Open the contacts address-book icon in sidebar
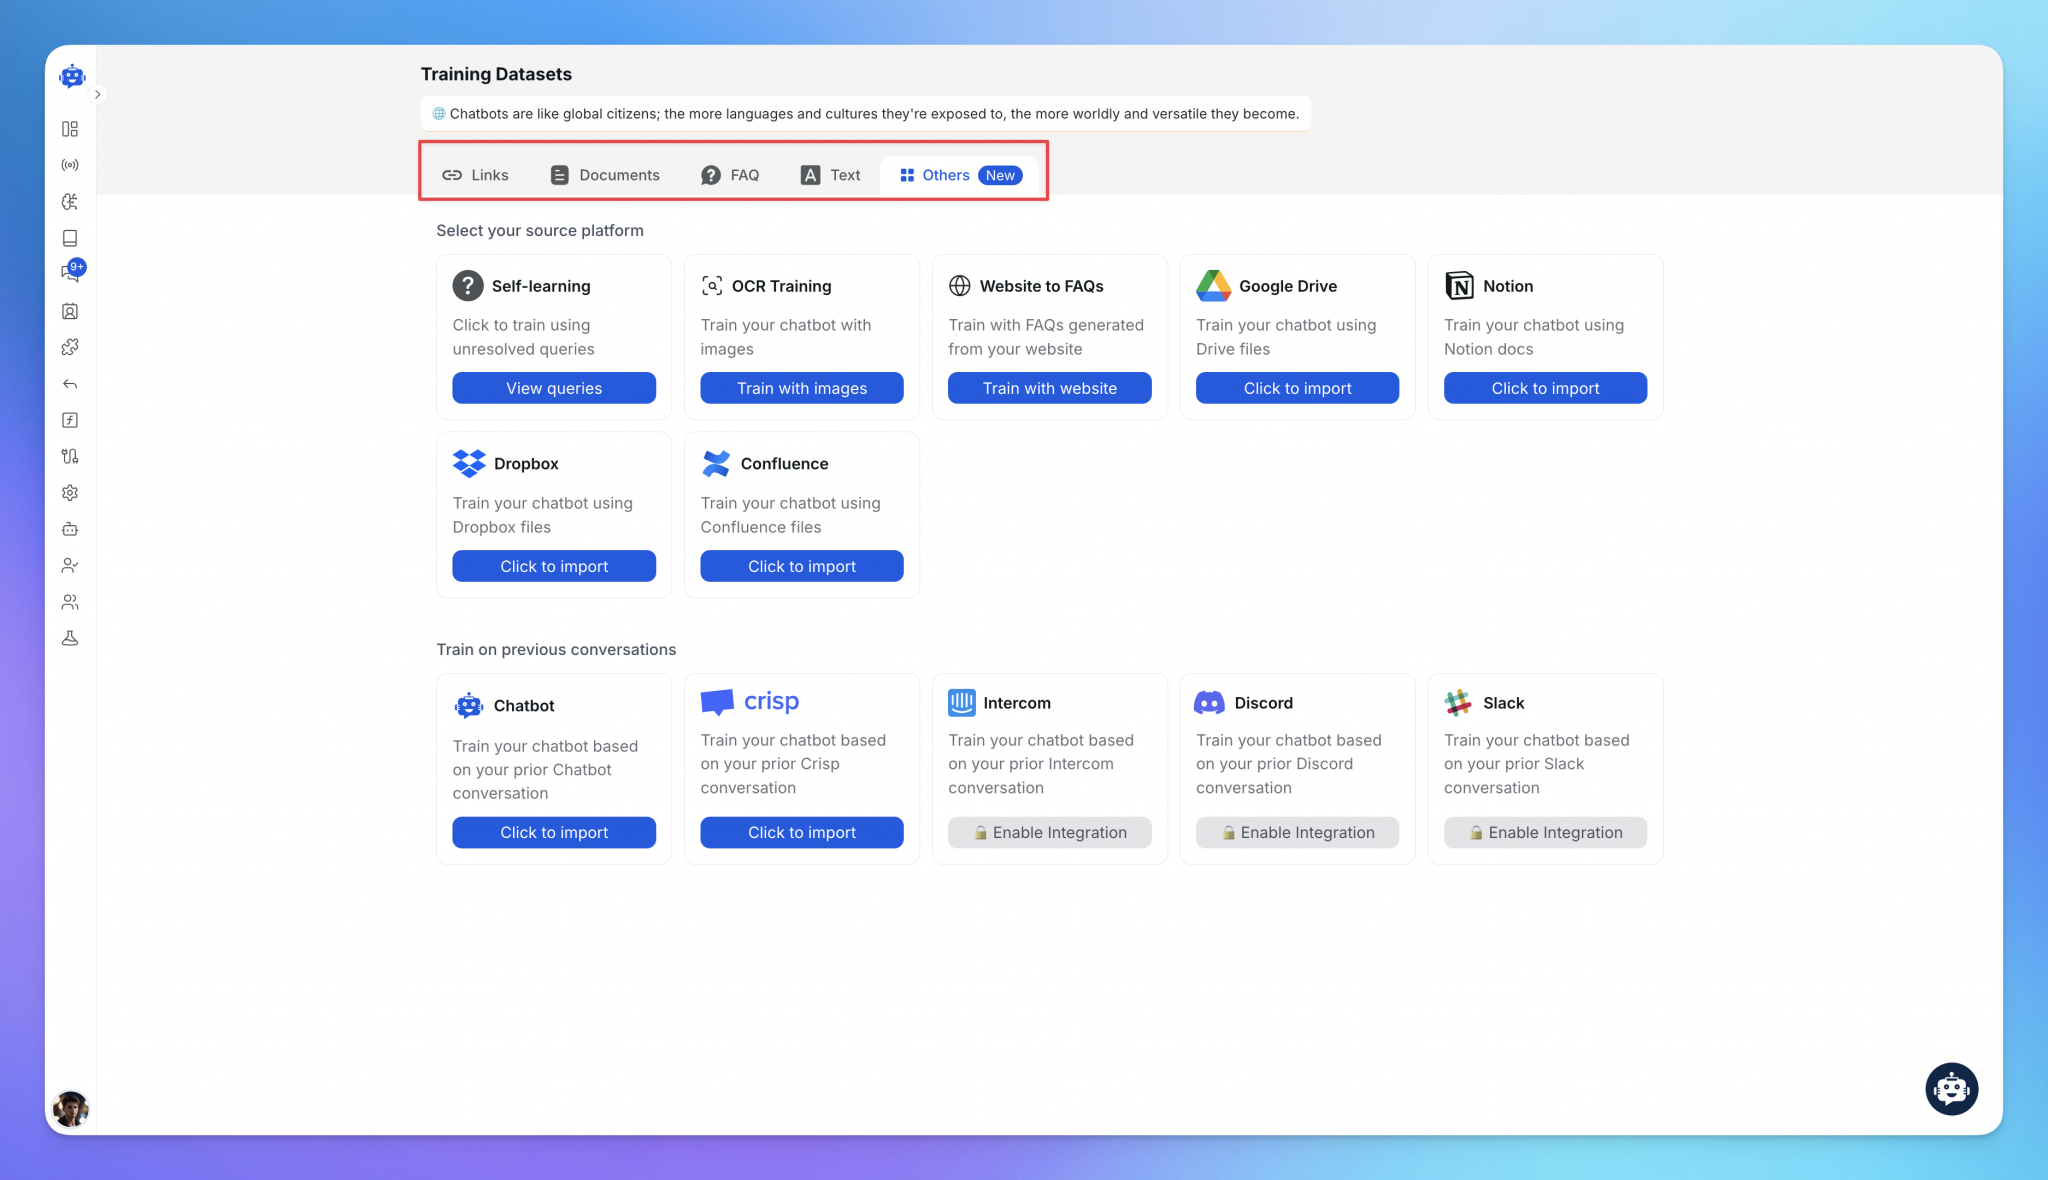This screenshot has height=1180, width=2048. (x=70, y=311)
